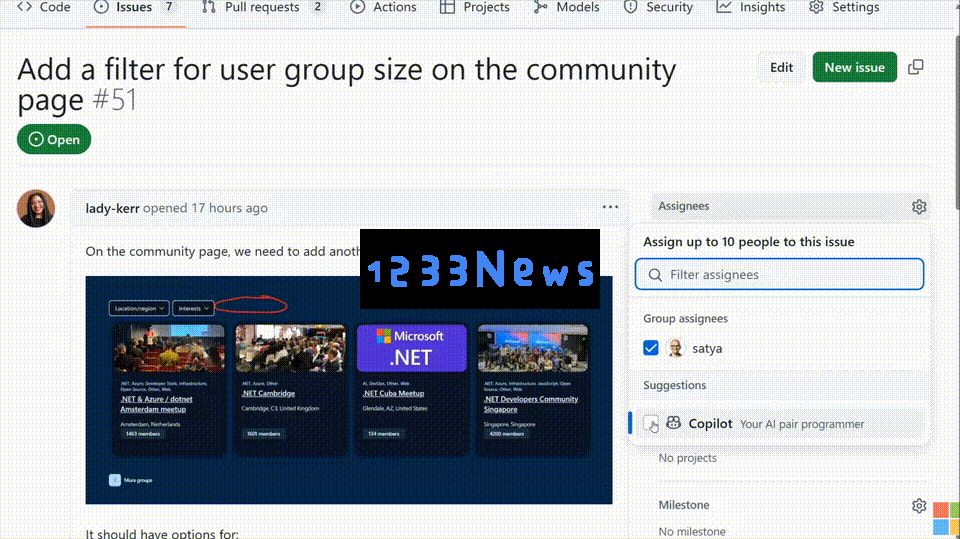Select Copilot AI pair programmer row

coord(779,423)
